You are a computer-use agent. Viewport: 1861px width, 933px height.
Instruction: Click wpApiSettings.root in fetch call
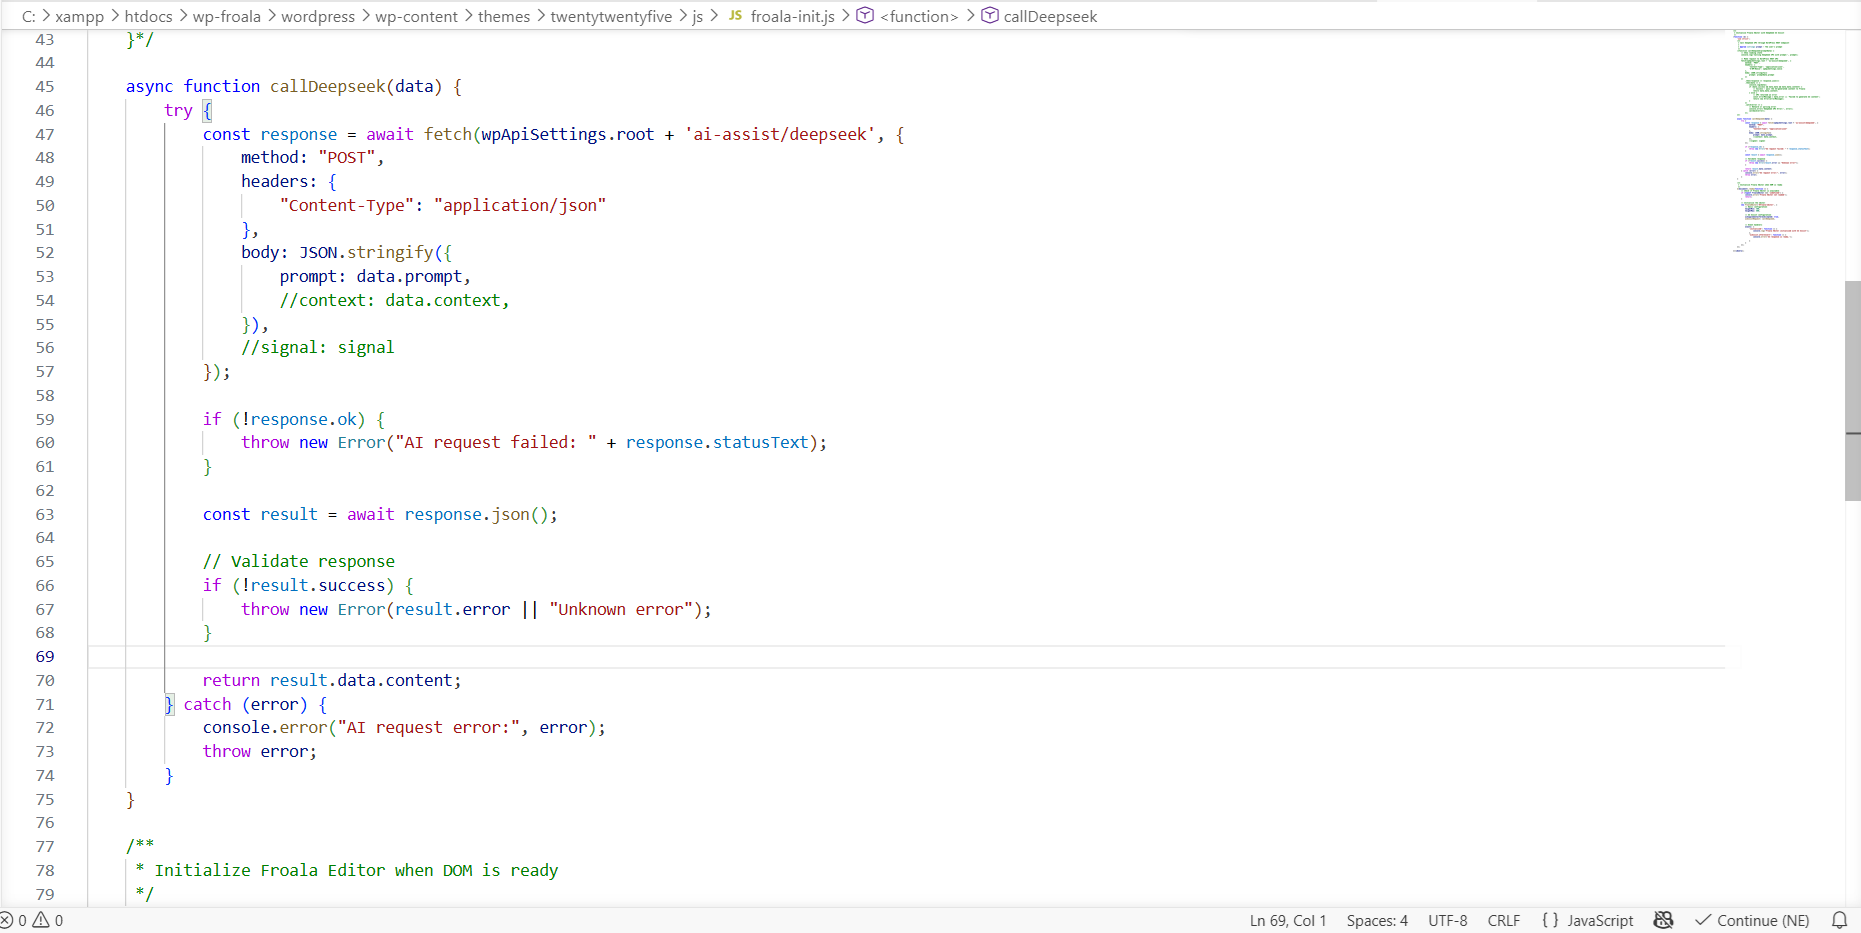(568, 134)
